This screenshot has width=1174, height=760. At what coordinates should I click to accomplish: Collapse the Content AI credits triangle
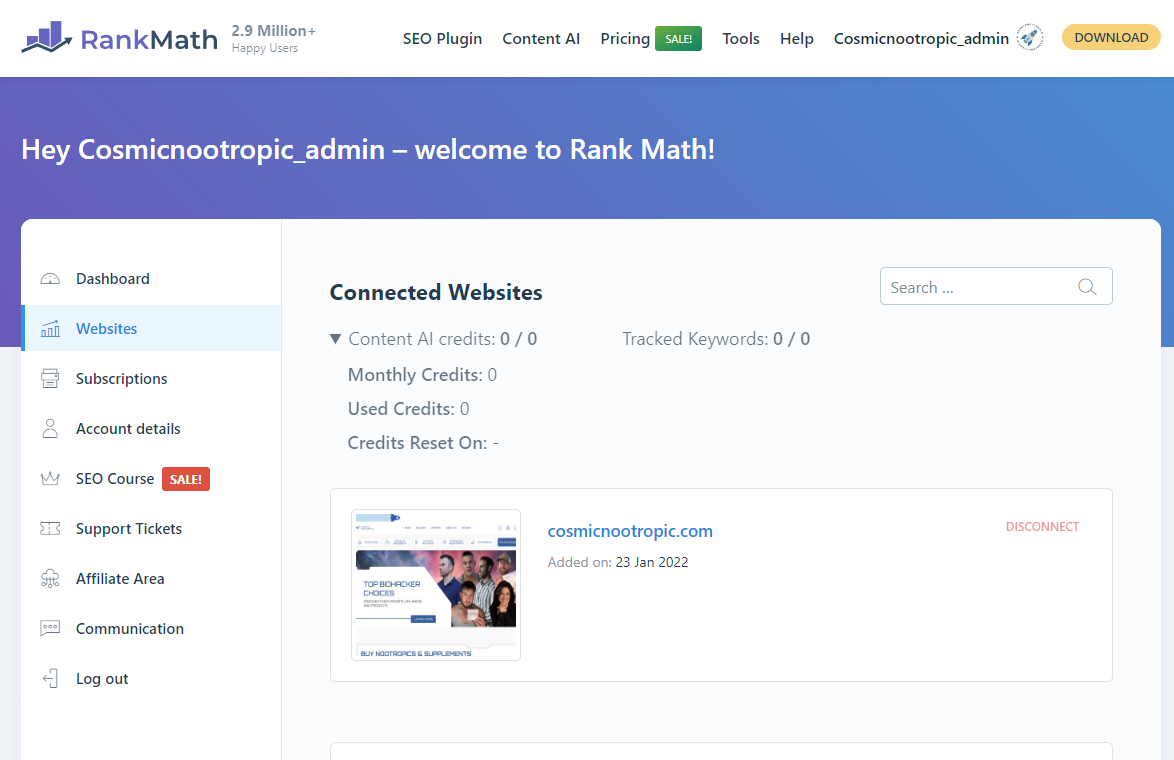(335, 339)
